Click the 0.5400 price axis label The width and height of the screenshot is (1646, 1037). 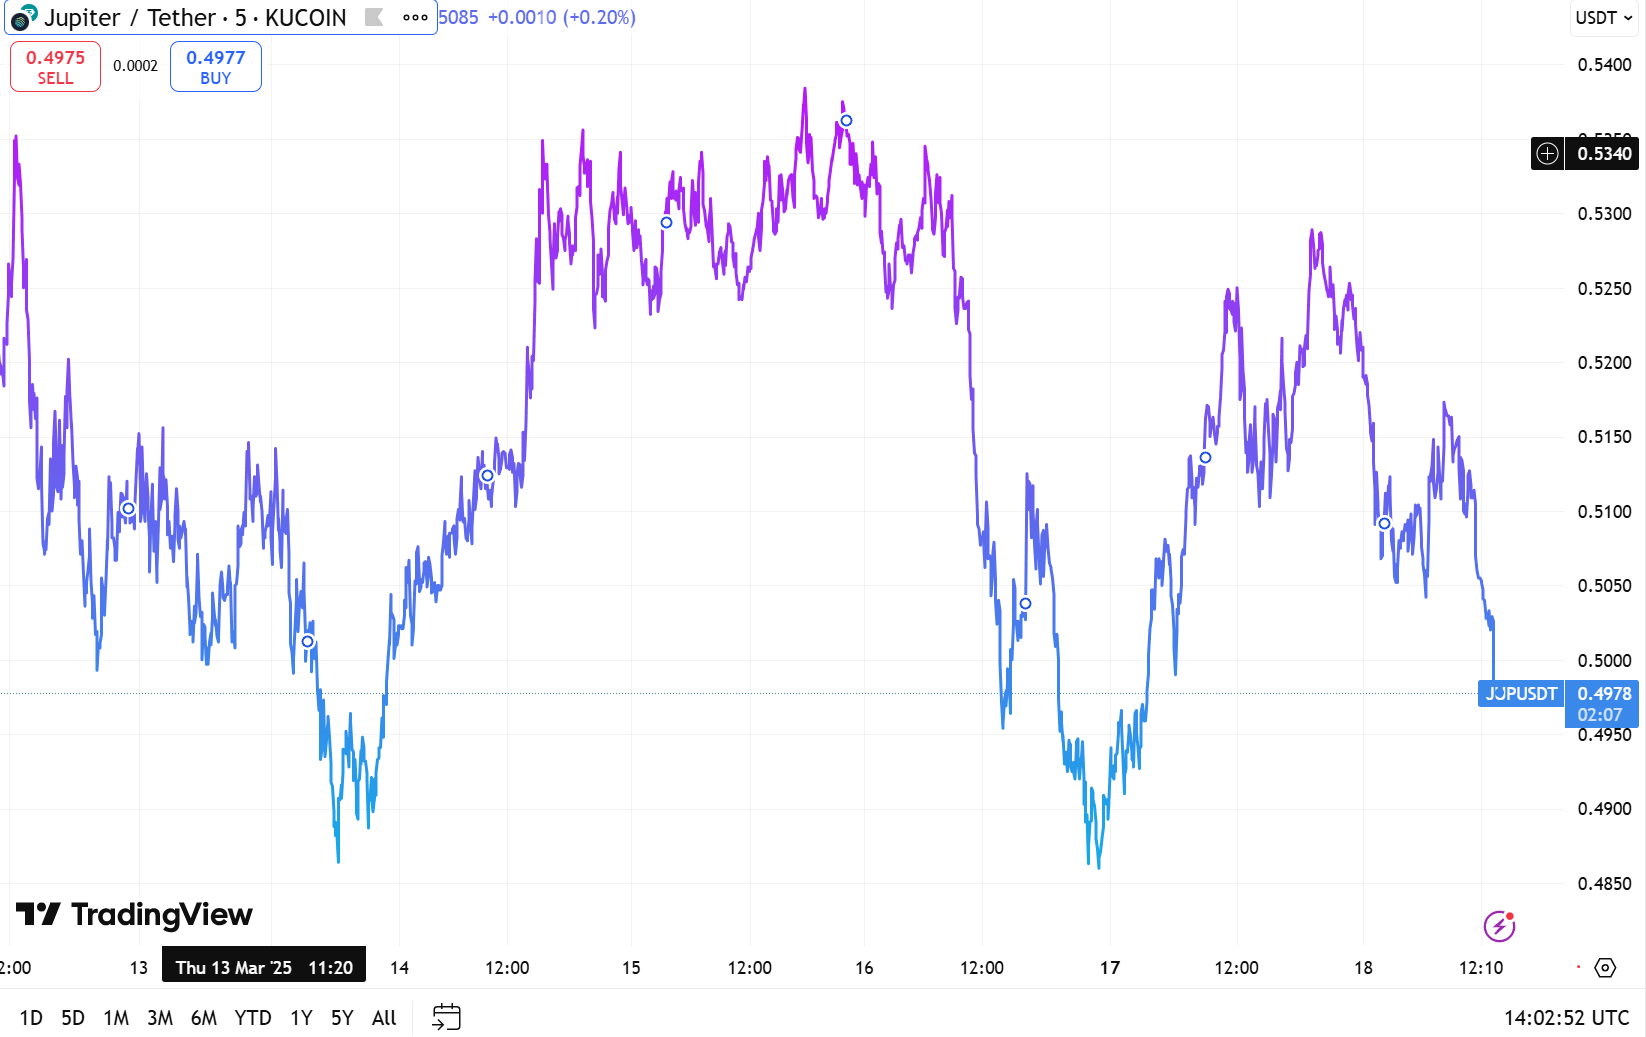[x=1604, y=65]
